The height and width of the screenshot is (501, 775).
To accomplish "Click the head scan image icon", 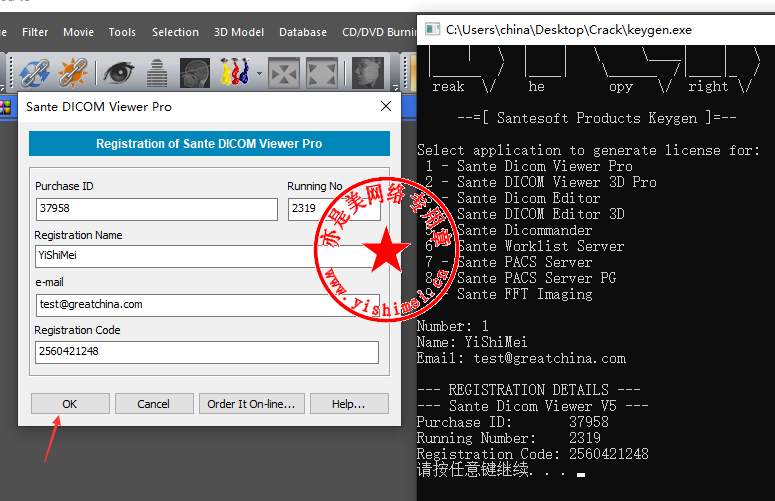I will [195, 72].
